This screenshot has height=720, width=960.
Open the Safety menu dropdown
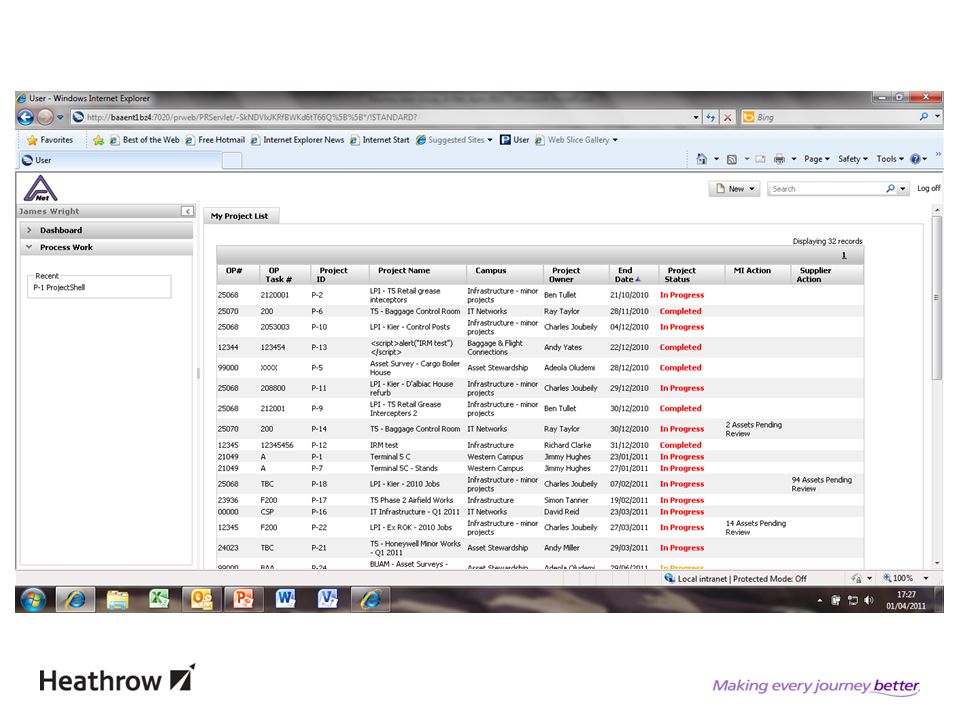853,159
